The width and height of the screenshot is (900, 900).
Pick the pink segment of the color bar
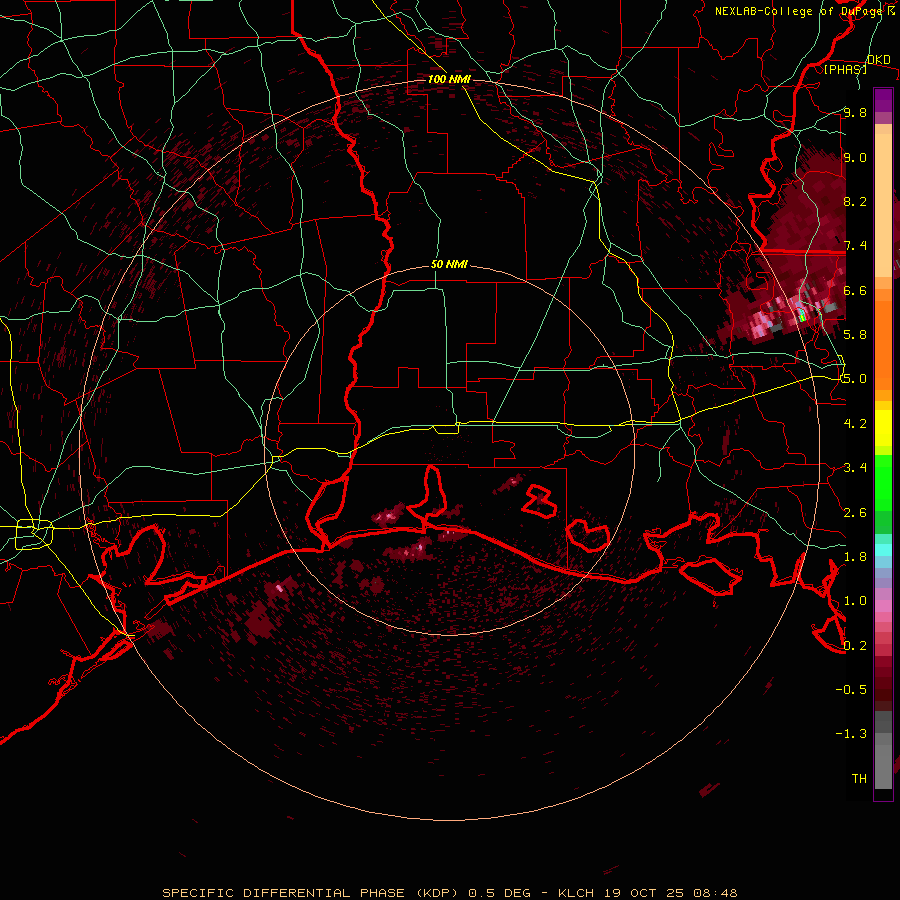click(883, 606)
